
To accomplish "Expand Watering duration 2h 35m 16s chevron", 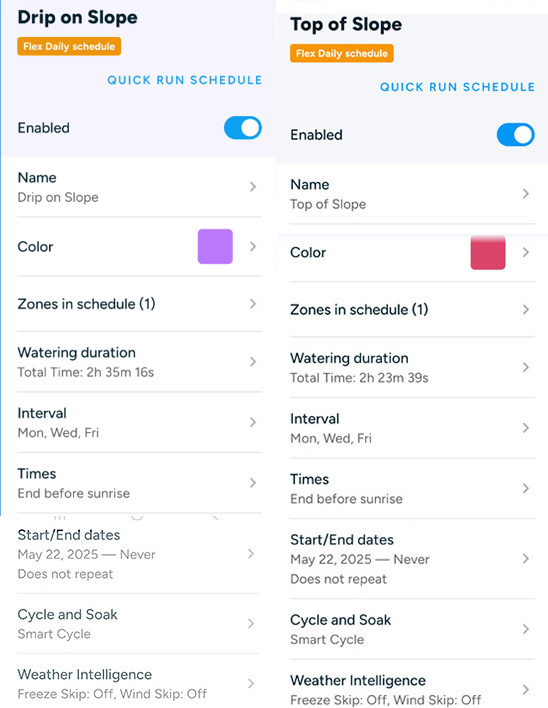I will click(x=253, y=362).
